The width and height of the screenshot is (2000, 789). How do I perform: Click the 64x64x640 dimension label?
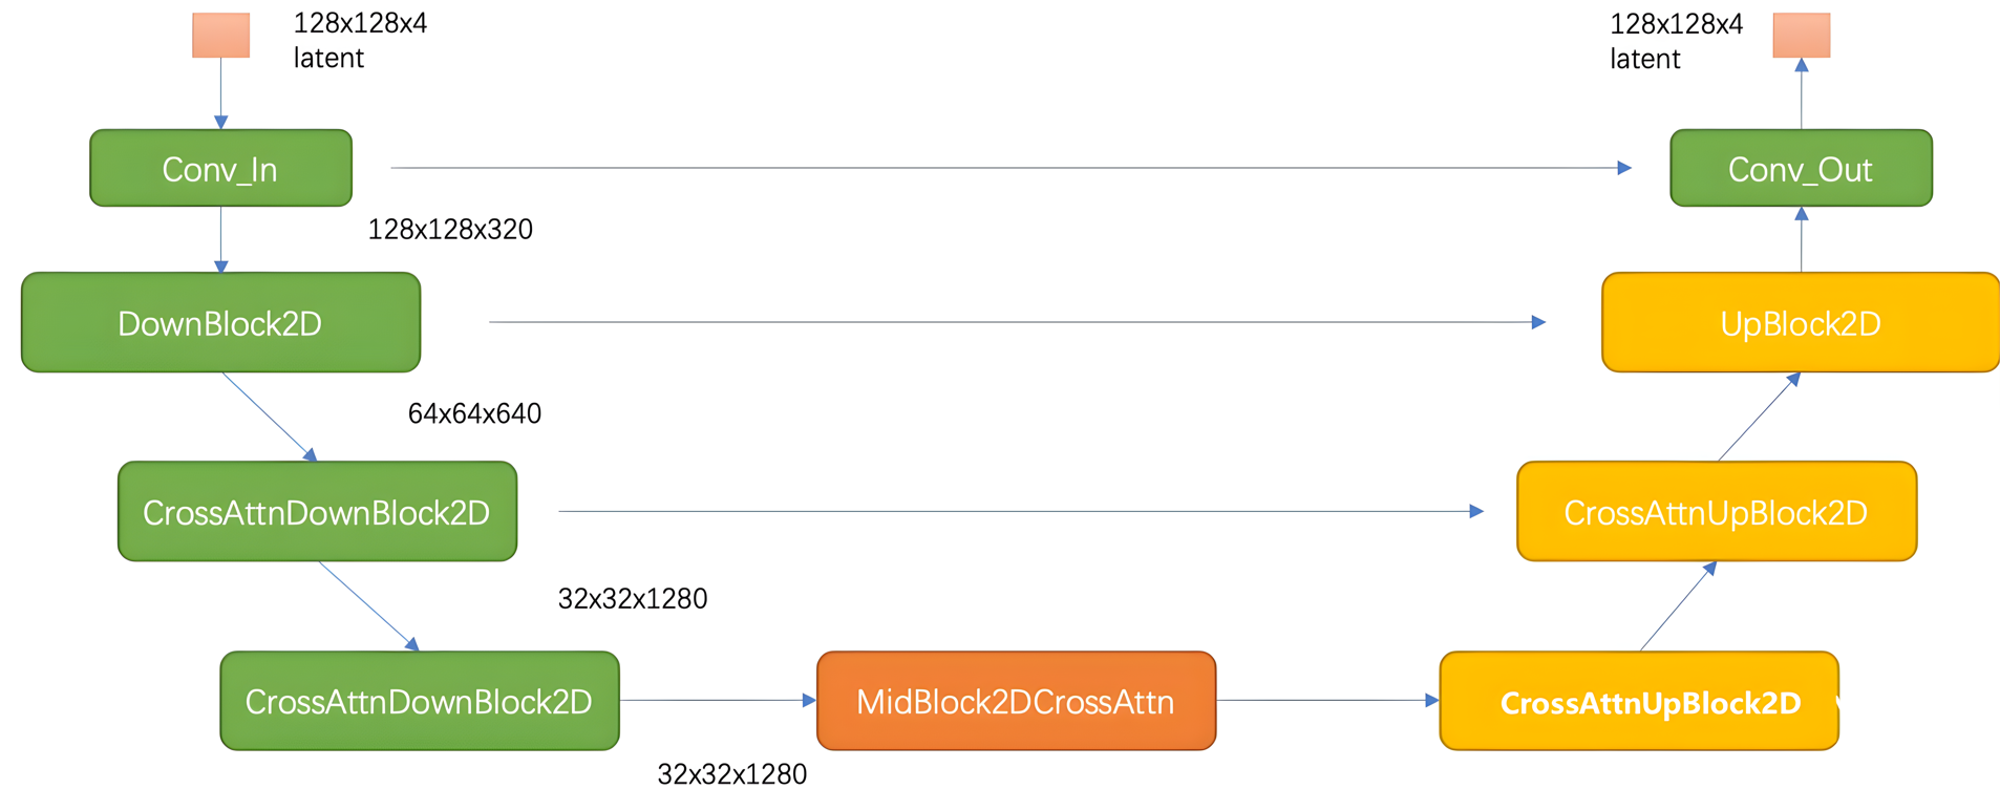pos(474,414)
